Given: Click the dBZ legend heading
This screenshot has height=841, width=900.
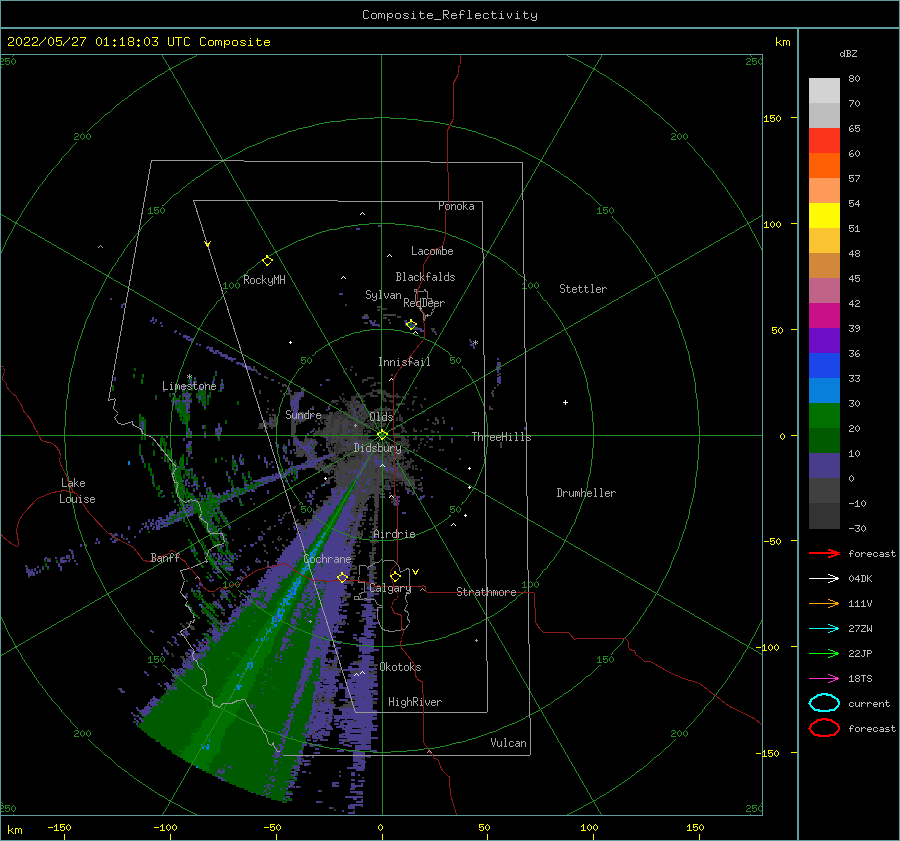Looking at the screenshot, I should [x=848, y=53].
